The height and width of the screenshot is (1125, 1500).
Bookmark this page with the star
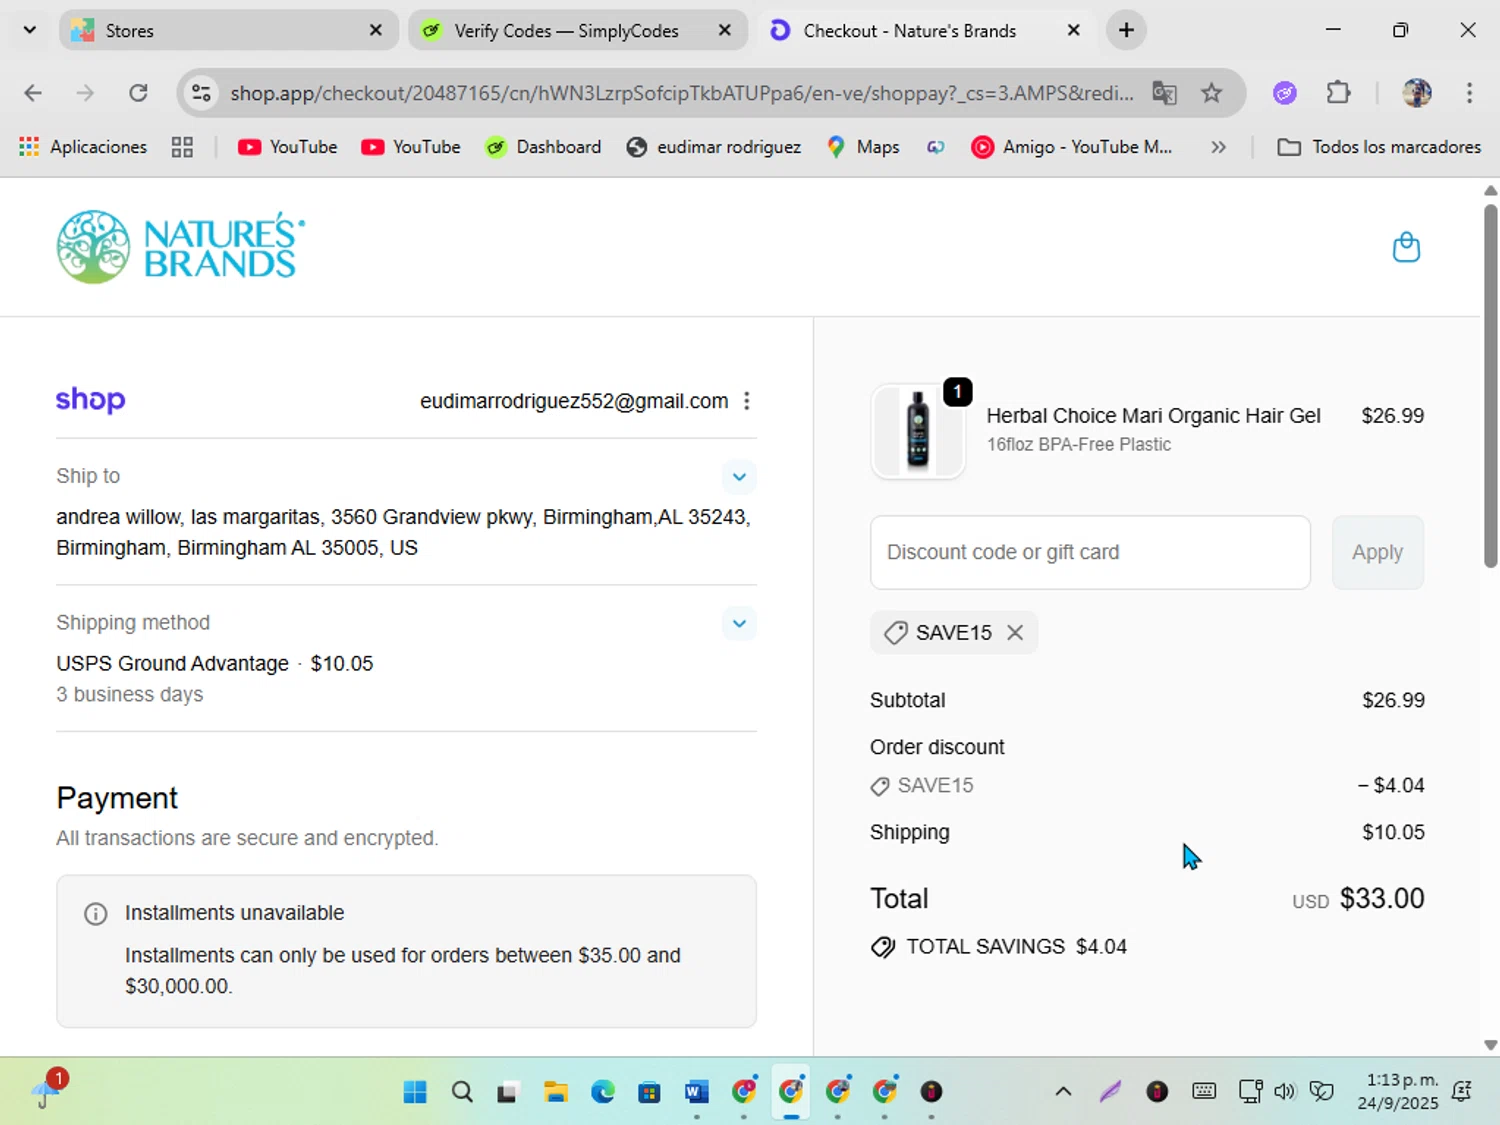pyautogui.click(x=1212, y=93)
